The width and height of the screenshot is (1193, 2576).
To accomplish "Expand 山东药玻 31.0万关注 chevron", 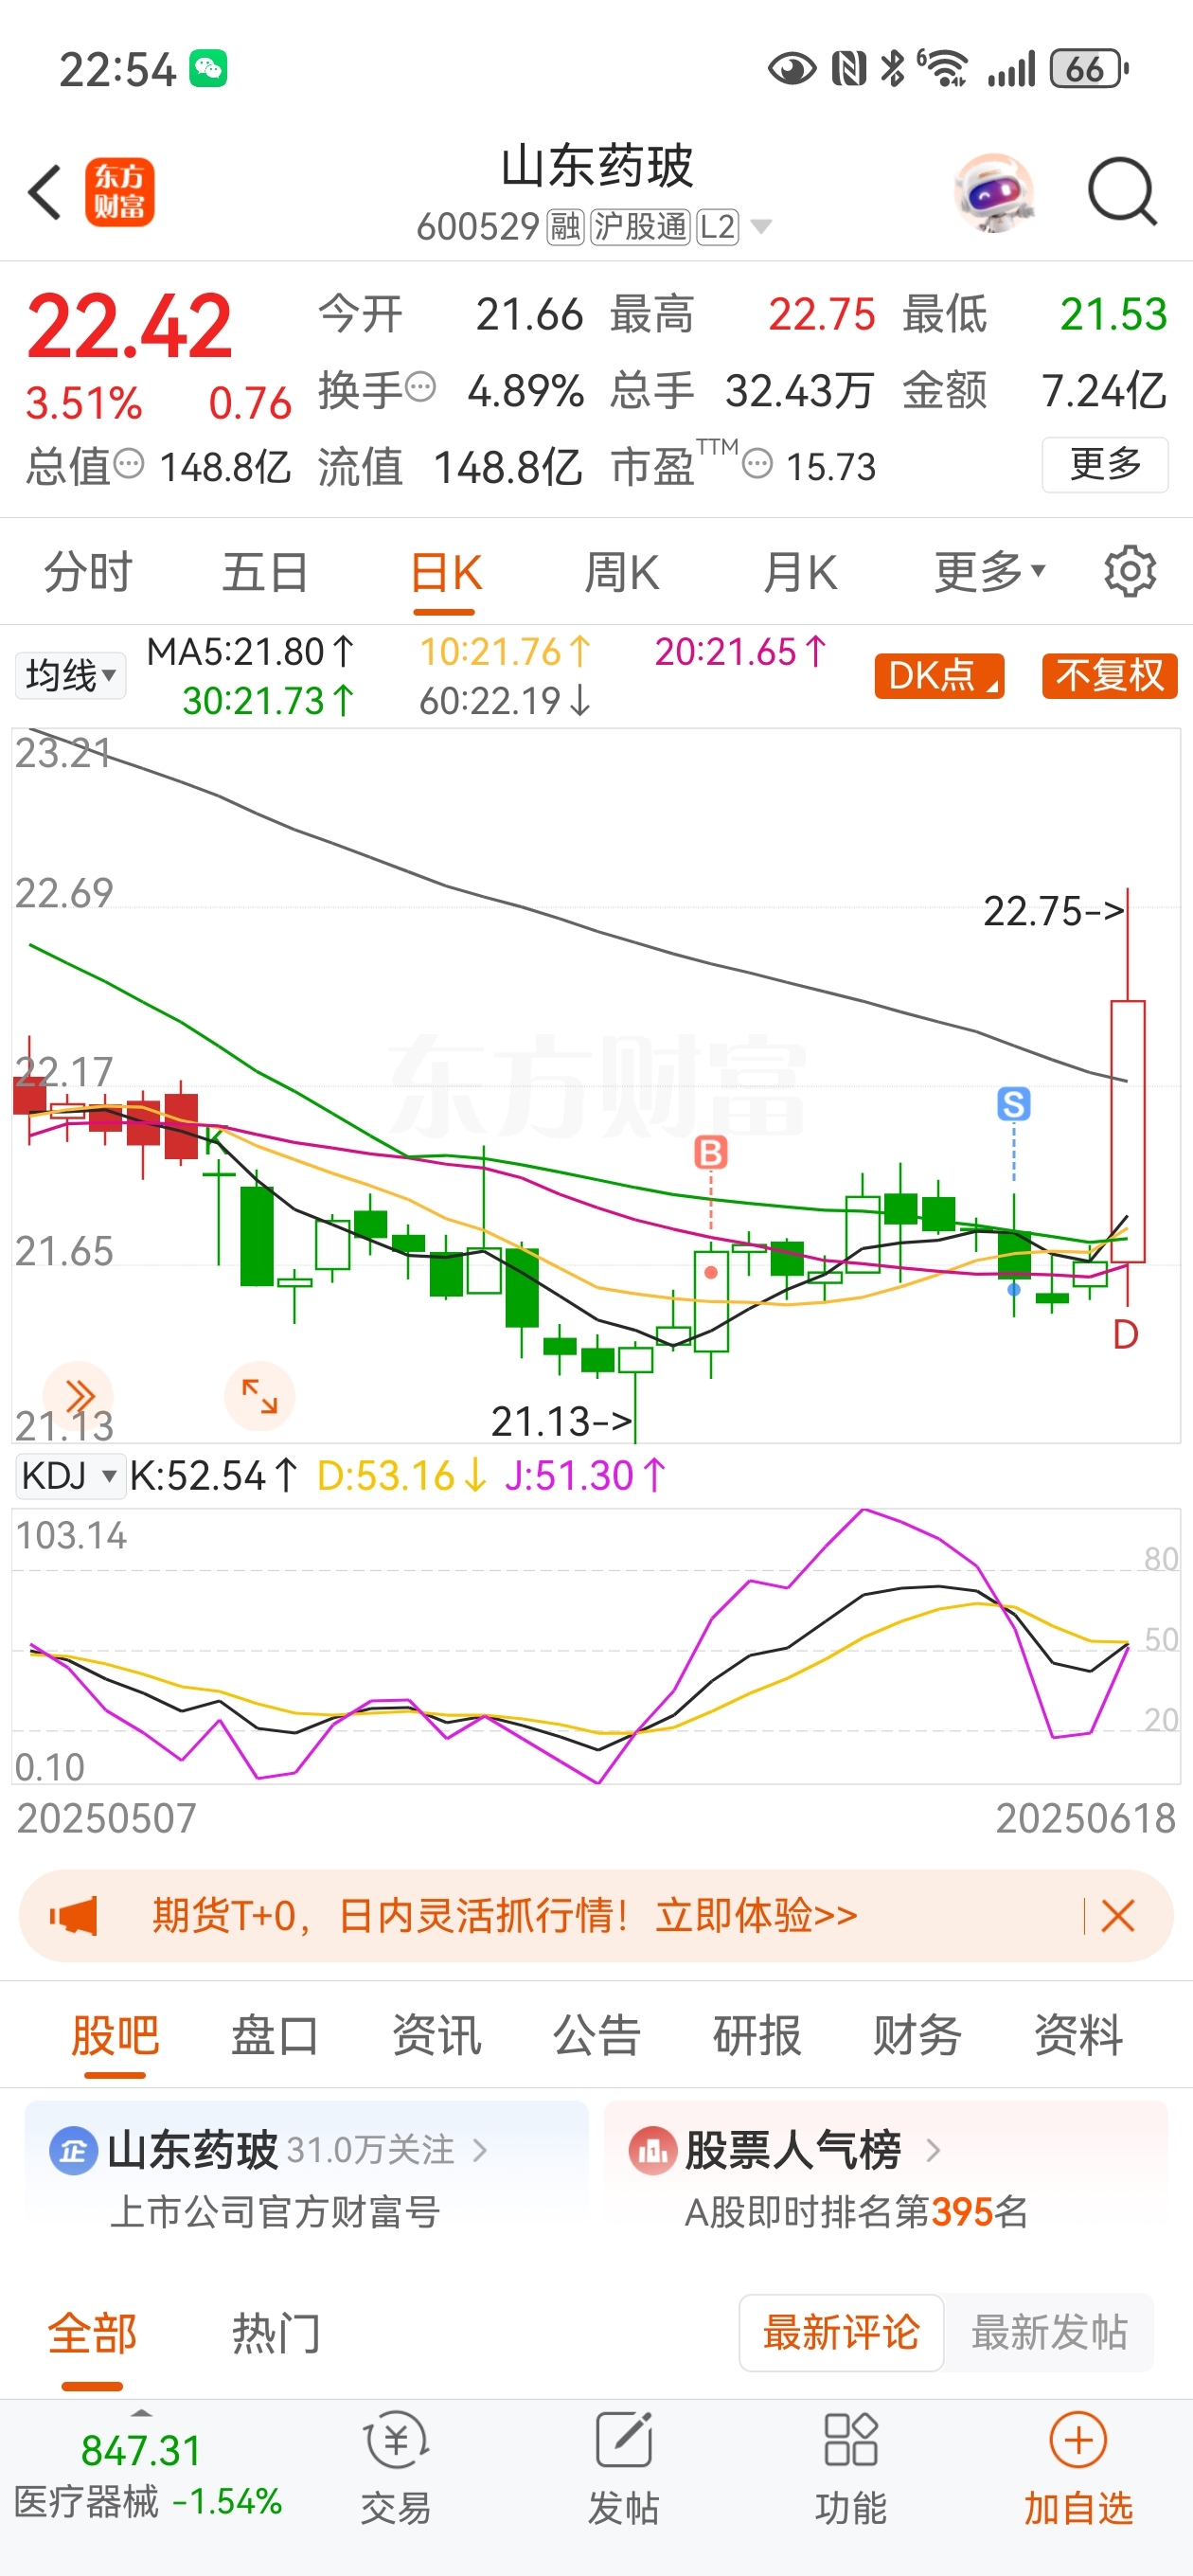I will (480, 2150).
